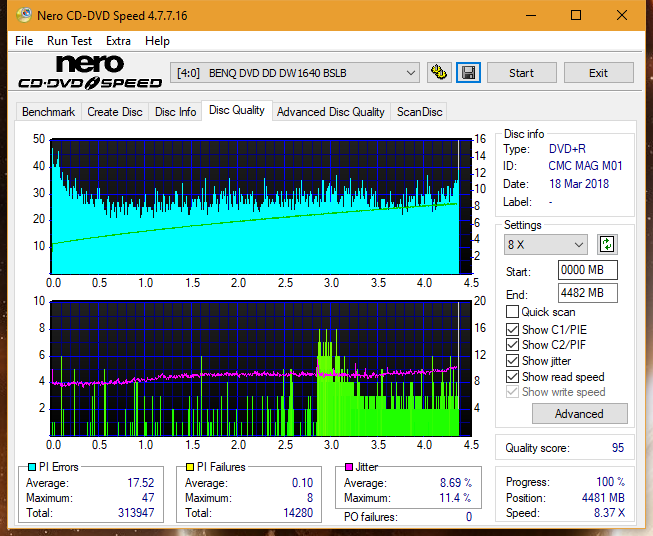Switch to the ScanDisc tab
Image resolution: width=653 pixels, height=536 pixels.
click(419, 112)
